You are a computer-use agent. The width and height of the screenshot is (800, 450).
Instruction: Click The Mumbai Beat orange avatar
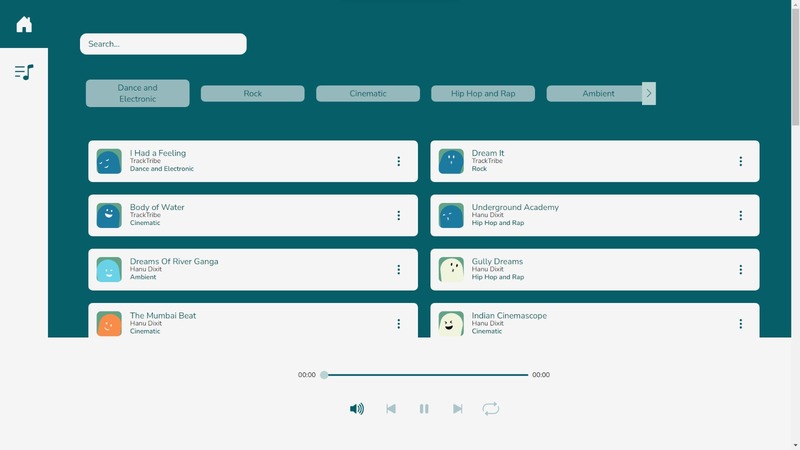pyautogui.click(x=109, y=323)
